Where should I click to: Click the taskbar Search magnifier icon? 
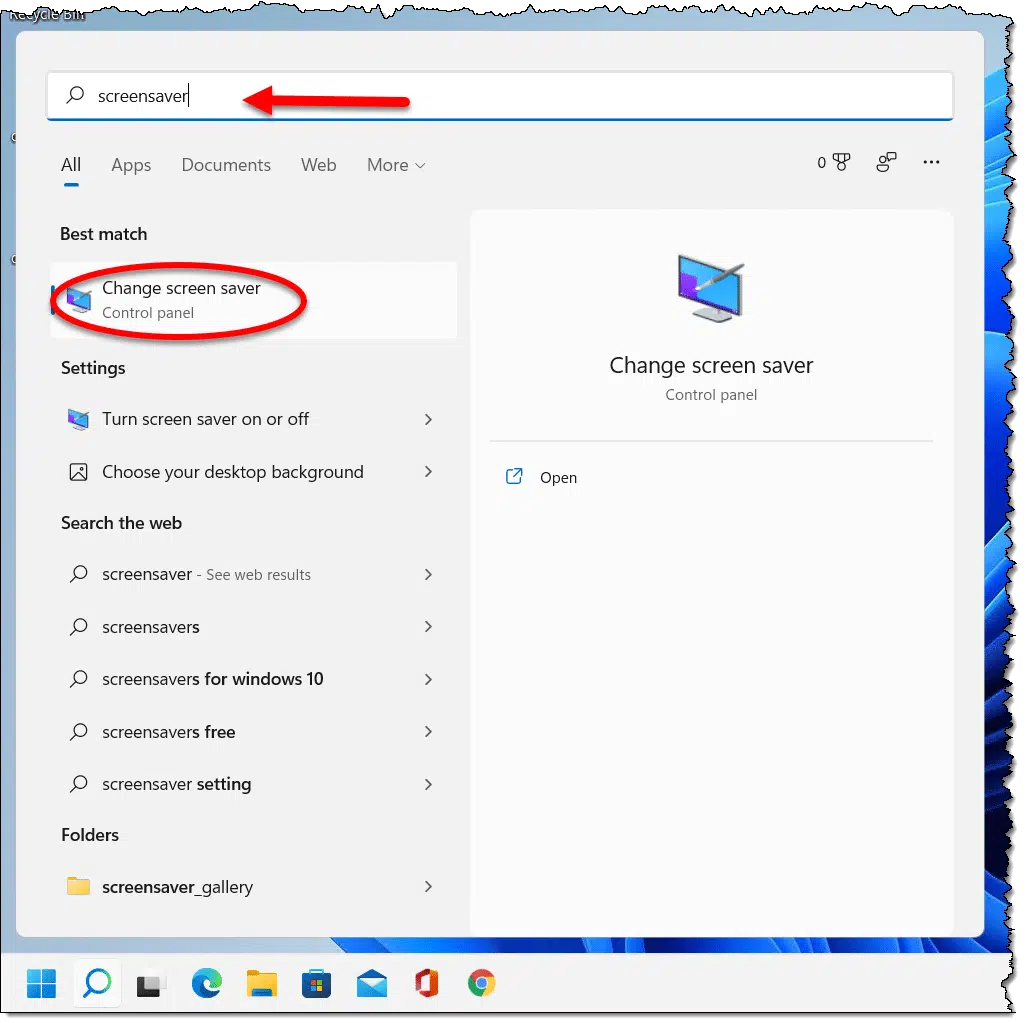(x=97, y=984)
